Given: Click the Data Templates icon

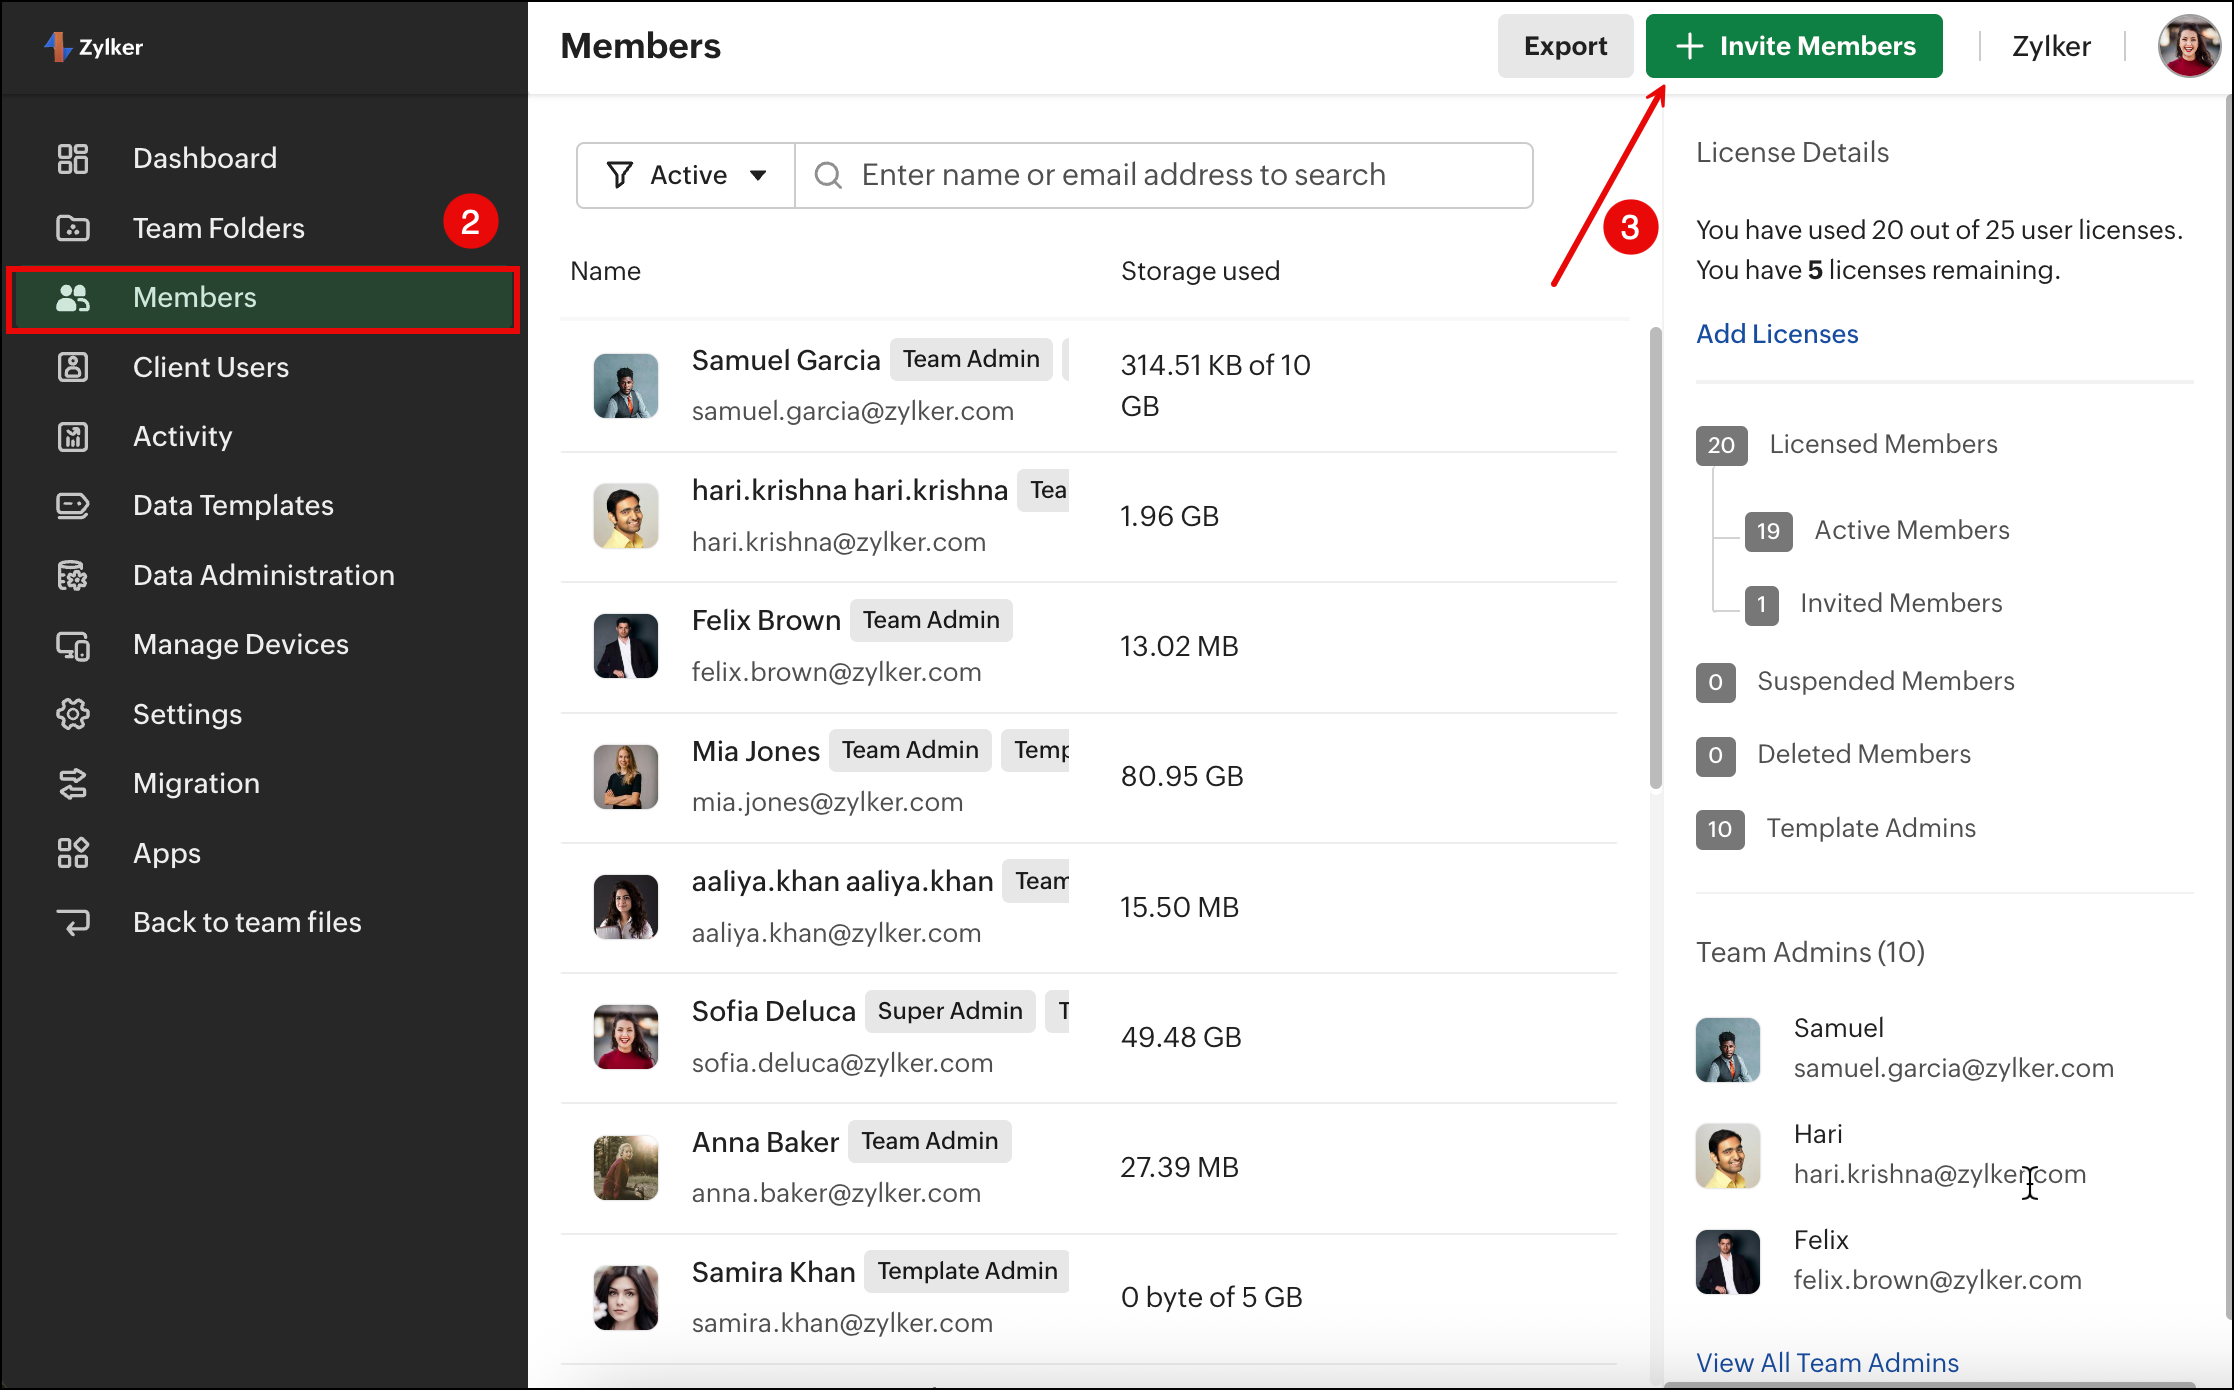Looking at the screenshot, I should [x=72, y=505].
